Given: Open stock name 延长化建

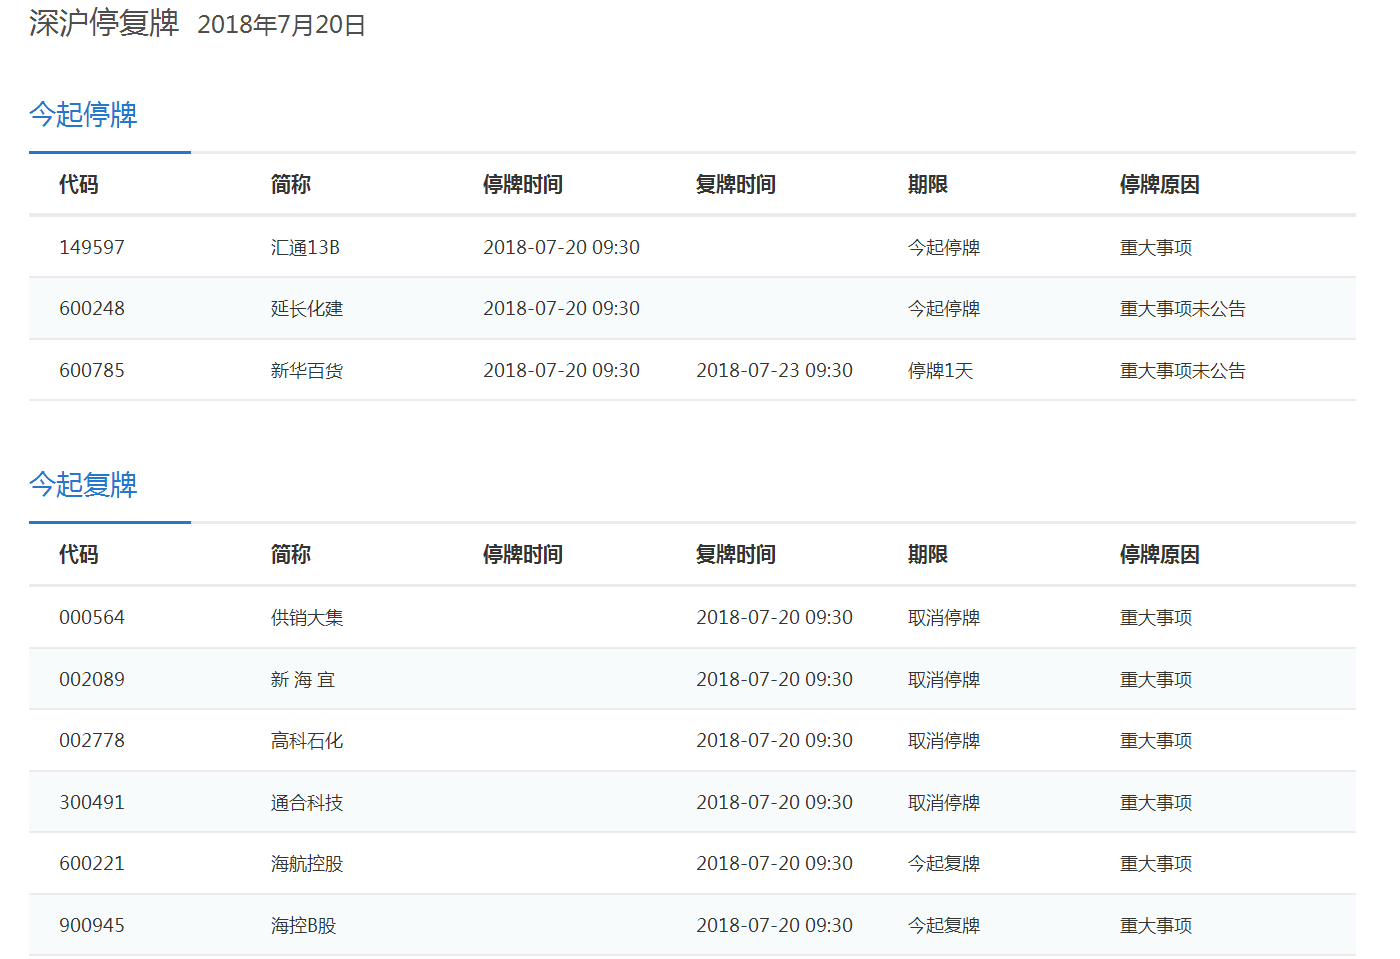Looking at the screenshot, I should [x=306, y=309].
